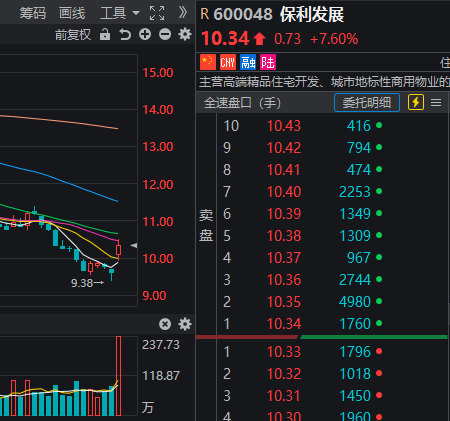Open 委托明细 order details
The height and width of the screenshot is (421, 450).
click(x=367, y=102)
